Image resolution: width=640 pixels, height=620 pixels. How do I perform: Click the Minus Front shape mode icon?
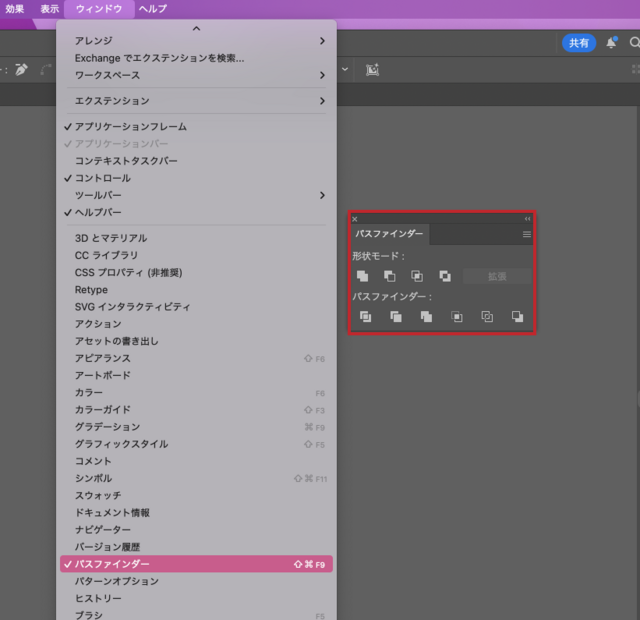[x=389, y=276]
